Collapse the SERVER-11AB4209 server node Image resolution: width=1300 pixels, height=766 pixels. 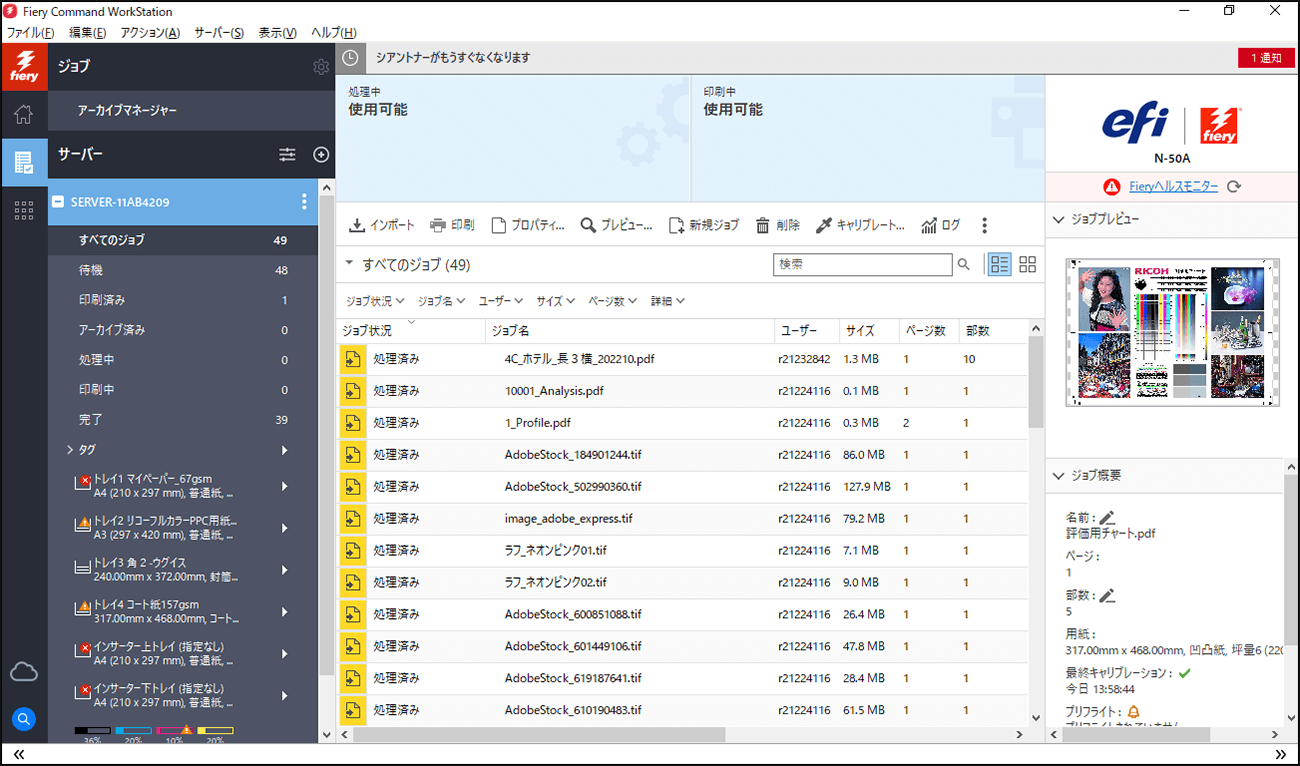click(59, 202)
